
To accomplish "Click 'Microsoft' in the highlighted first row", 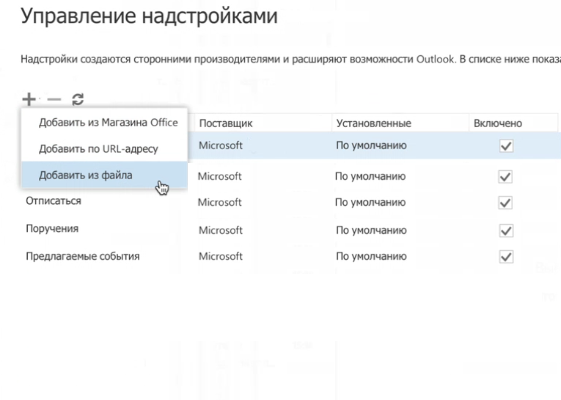I will (220, 146).
